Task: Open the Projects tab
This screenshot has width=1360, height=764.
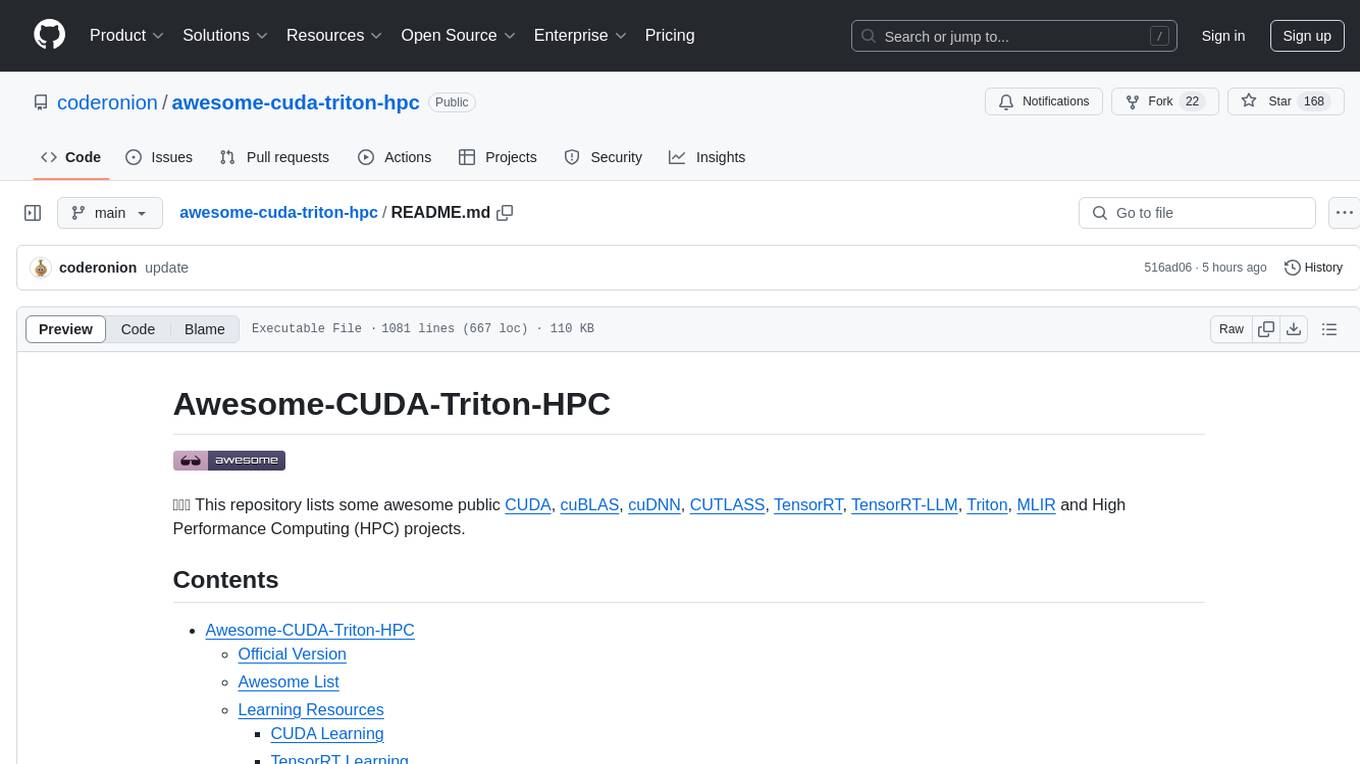Action: pyautogui.click(x=498, y=157)
